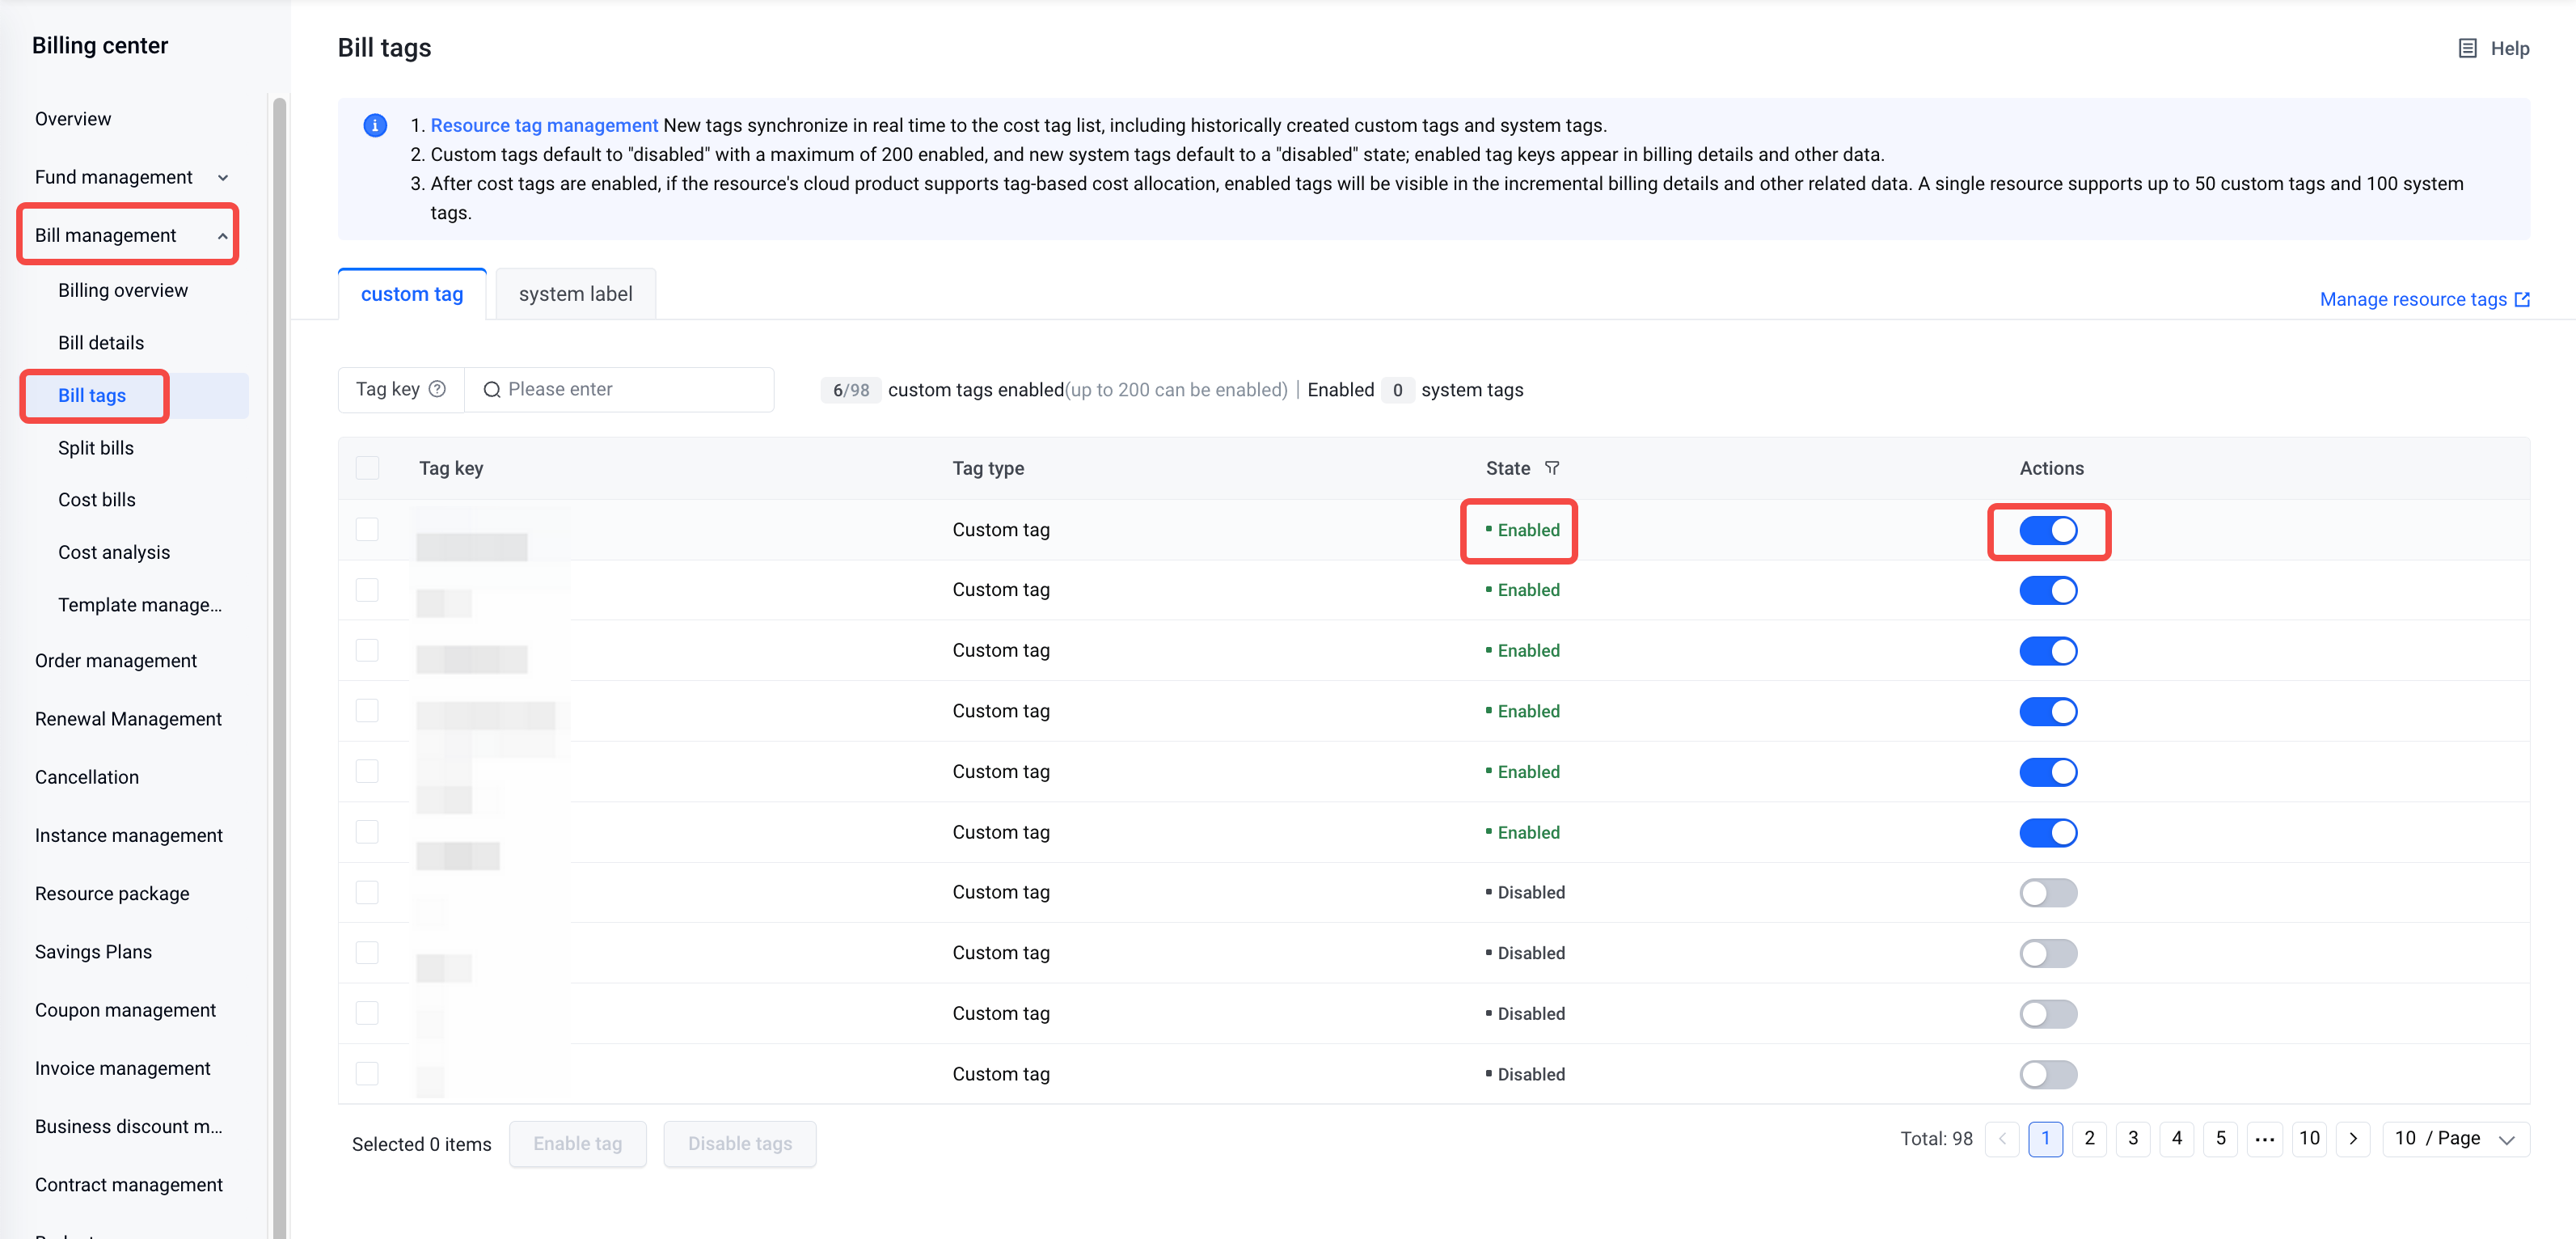Viewport: 2576px width, 1239px height.
Task: Toggle off the first Enabled tag switch
Action: (2048, 530)
